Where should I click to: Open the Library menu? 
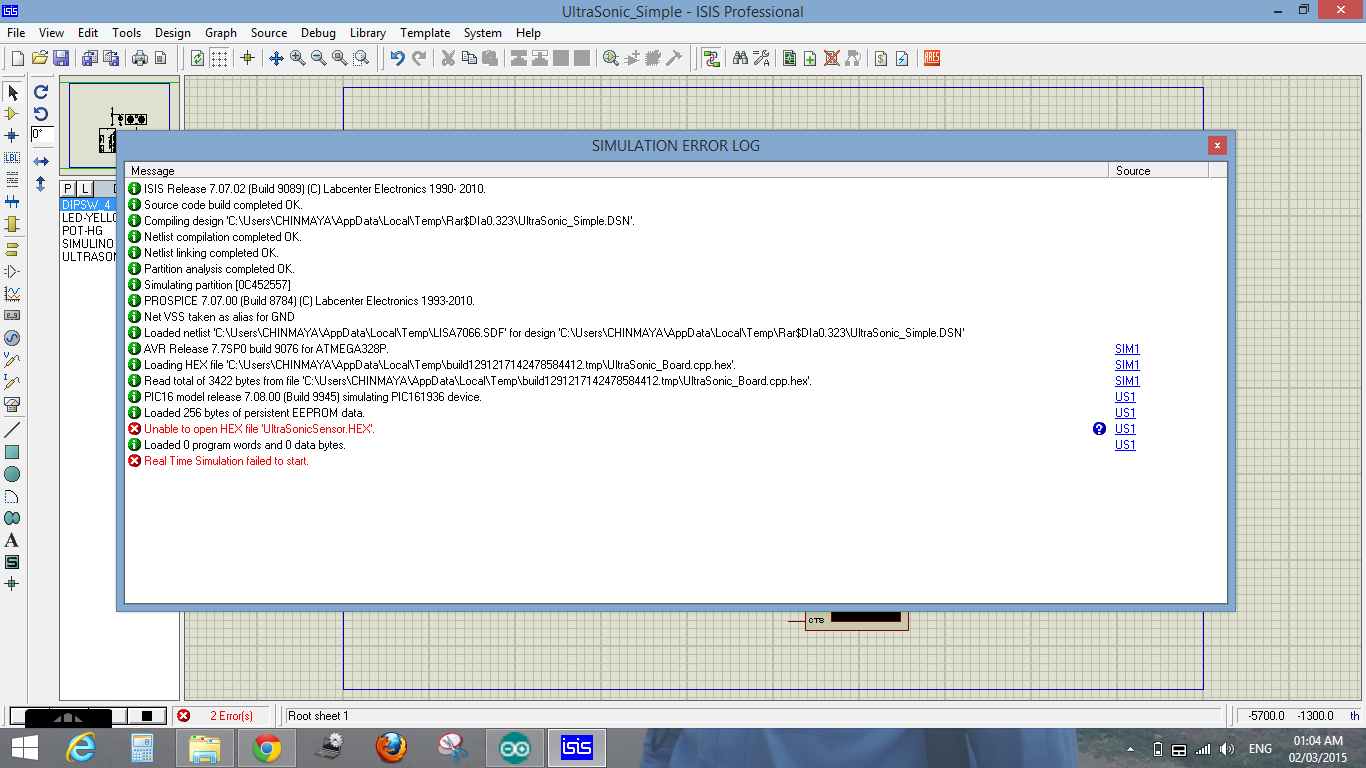tap(368, 33)
